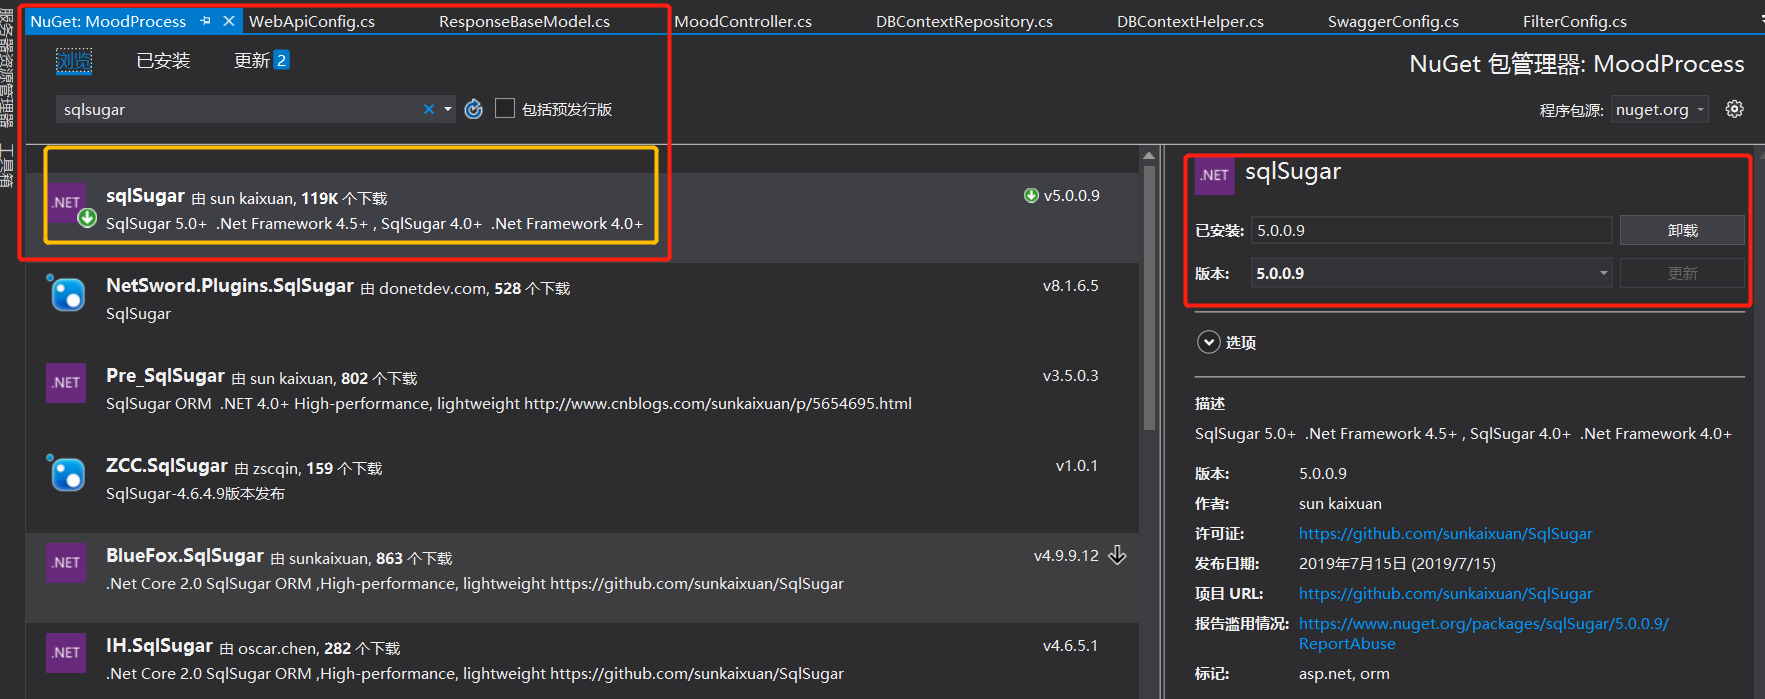Click the 已安装 5.0.0.9 field
Image resolution: width=1765 pixels, height=699 pixels.
click(x=1431, y=230)
